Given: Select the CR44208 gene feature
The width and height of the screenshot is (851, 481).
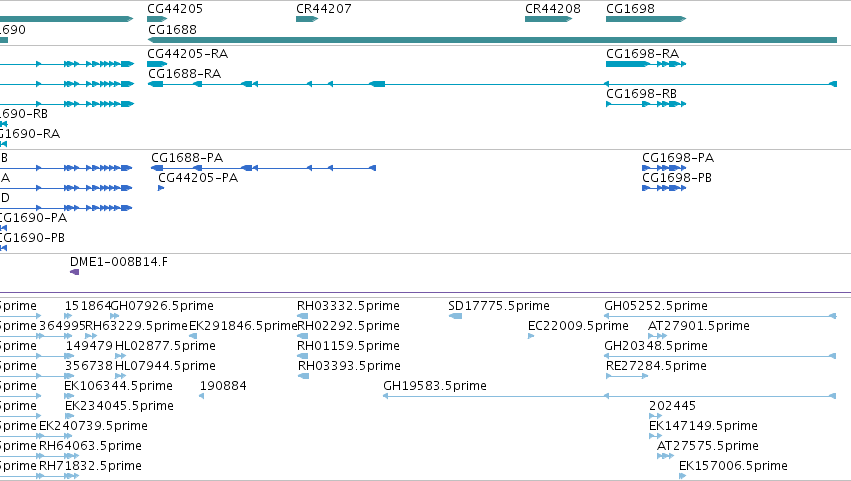Looking at the screenshot, I should [548, 19].
